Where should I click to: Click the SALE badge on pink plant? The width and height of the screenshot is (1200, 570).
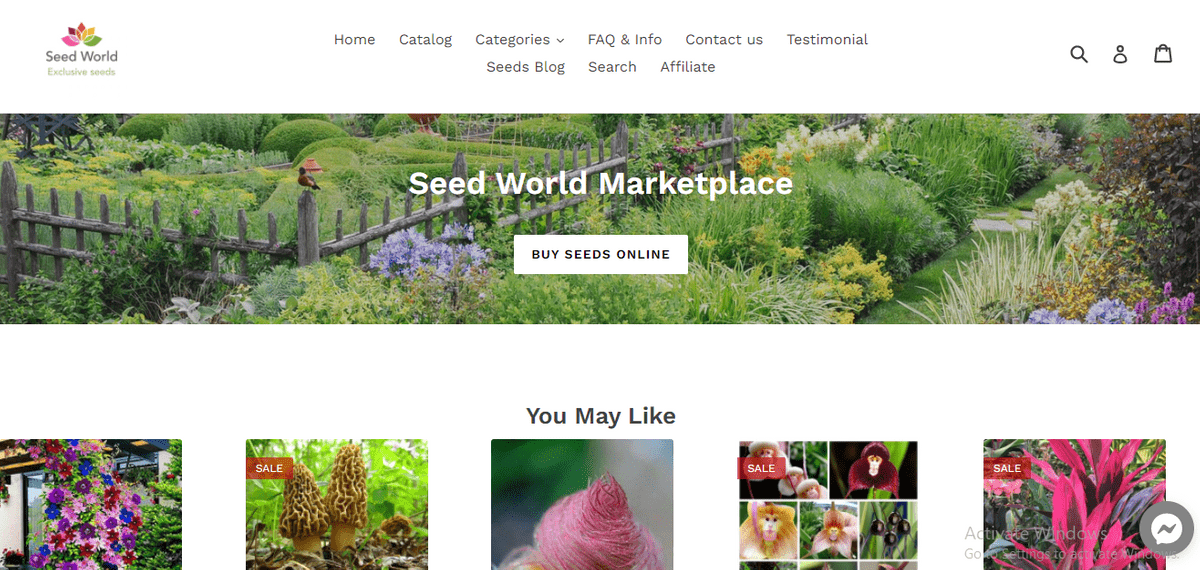tap(1007, 468)
